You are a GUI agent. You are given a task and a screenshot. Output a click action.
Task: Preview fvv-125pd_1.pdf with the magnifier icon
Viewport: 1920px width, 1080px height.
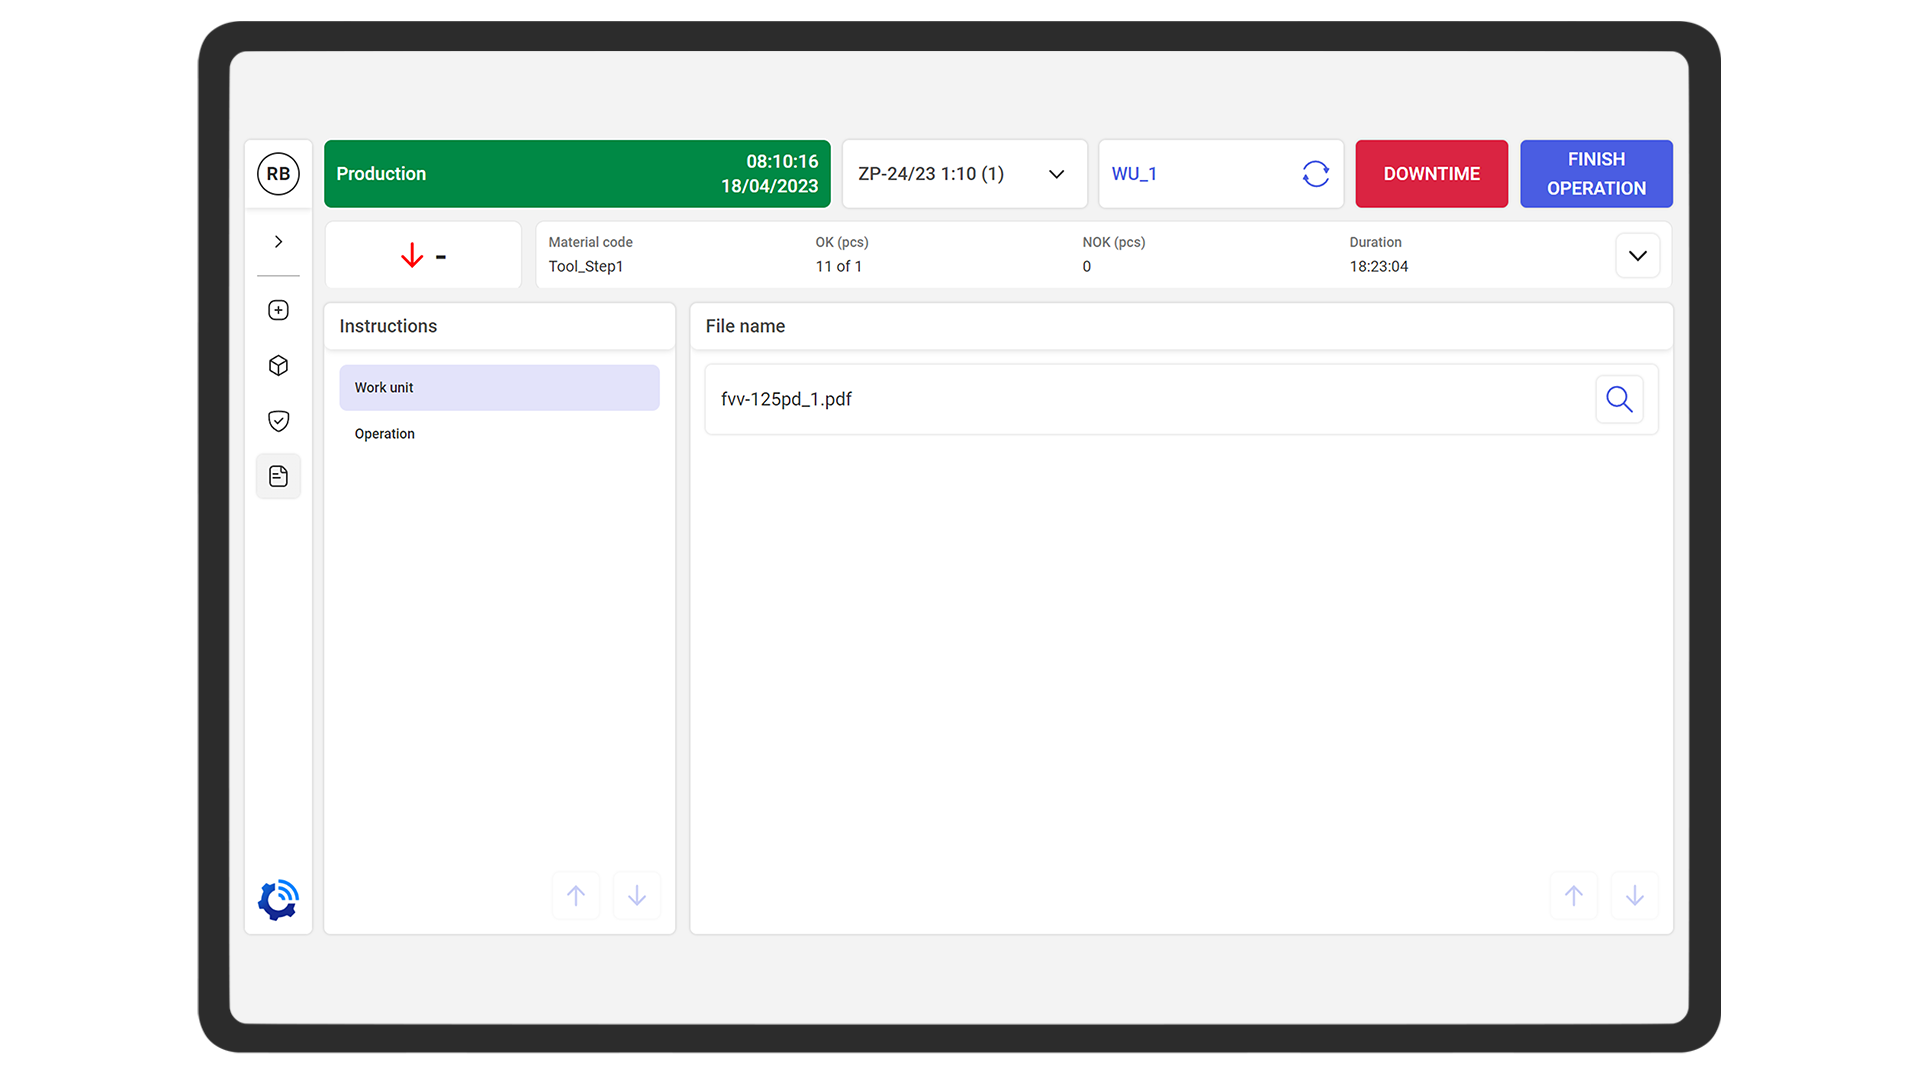coord(1619,399)
